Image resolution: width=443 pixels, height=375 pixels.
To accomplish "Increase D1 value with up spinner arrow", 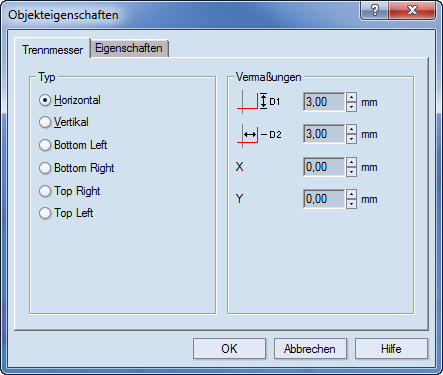I will coord(351,97).
